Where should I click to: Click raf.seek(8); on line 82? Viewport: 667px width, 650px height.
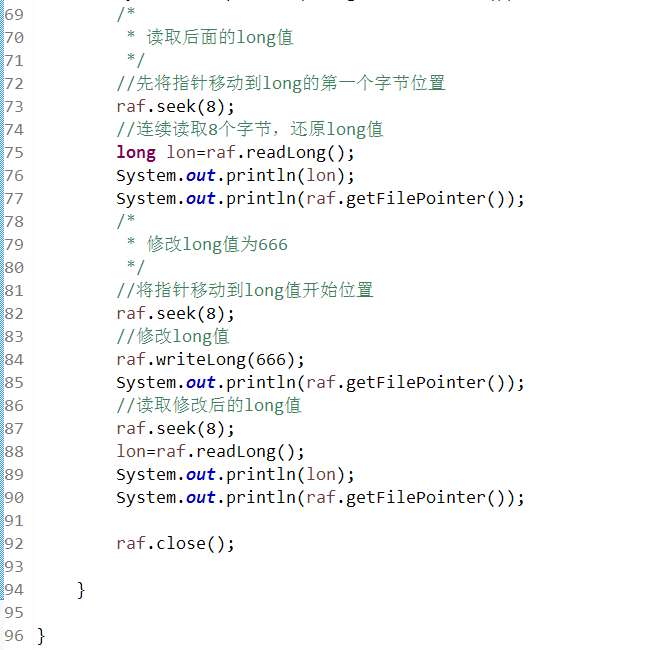(175, 314)
